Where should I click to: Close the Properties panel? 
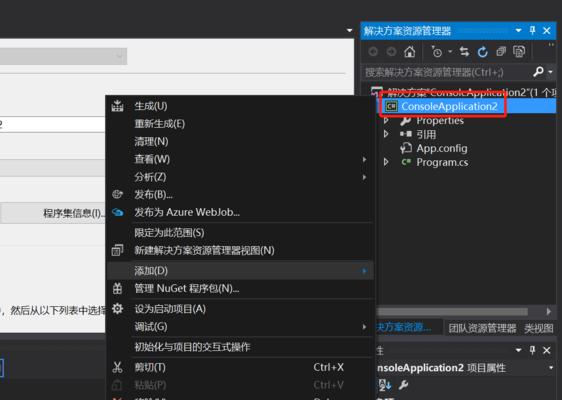[x=547, y=350]
